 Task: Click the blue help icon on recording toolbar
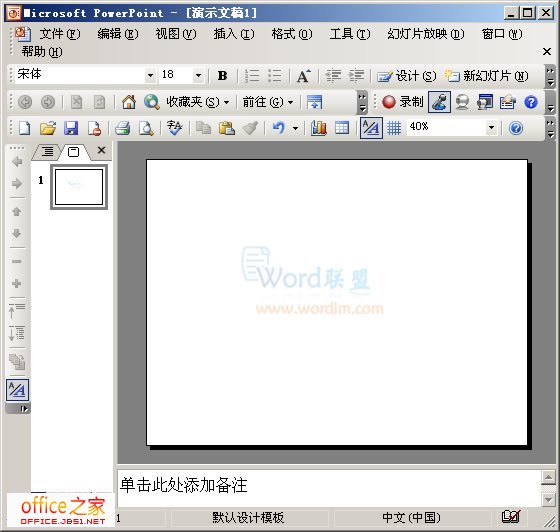pyautogui.click(x=531, y=102)
